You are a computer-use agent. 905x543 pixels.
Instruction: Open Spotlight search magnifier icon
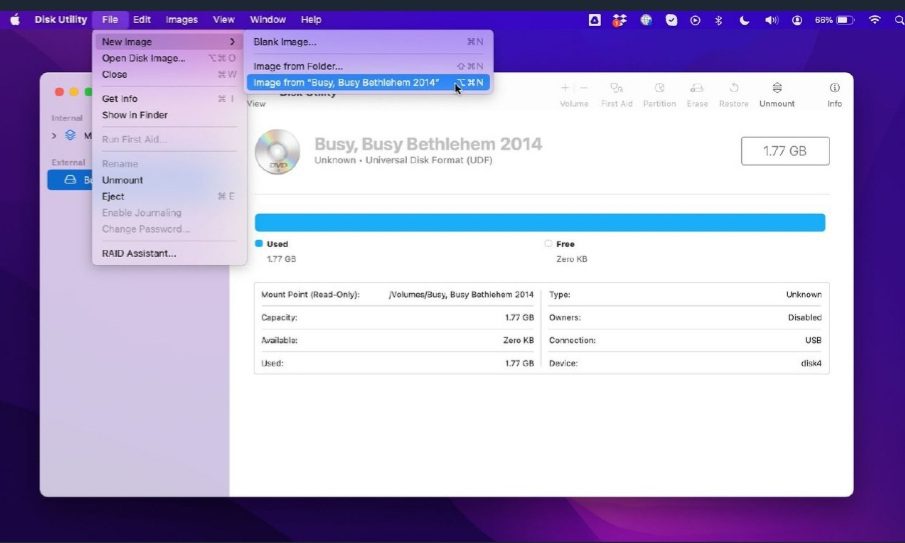(899, 19)
